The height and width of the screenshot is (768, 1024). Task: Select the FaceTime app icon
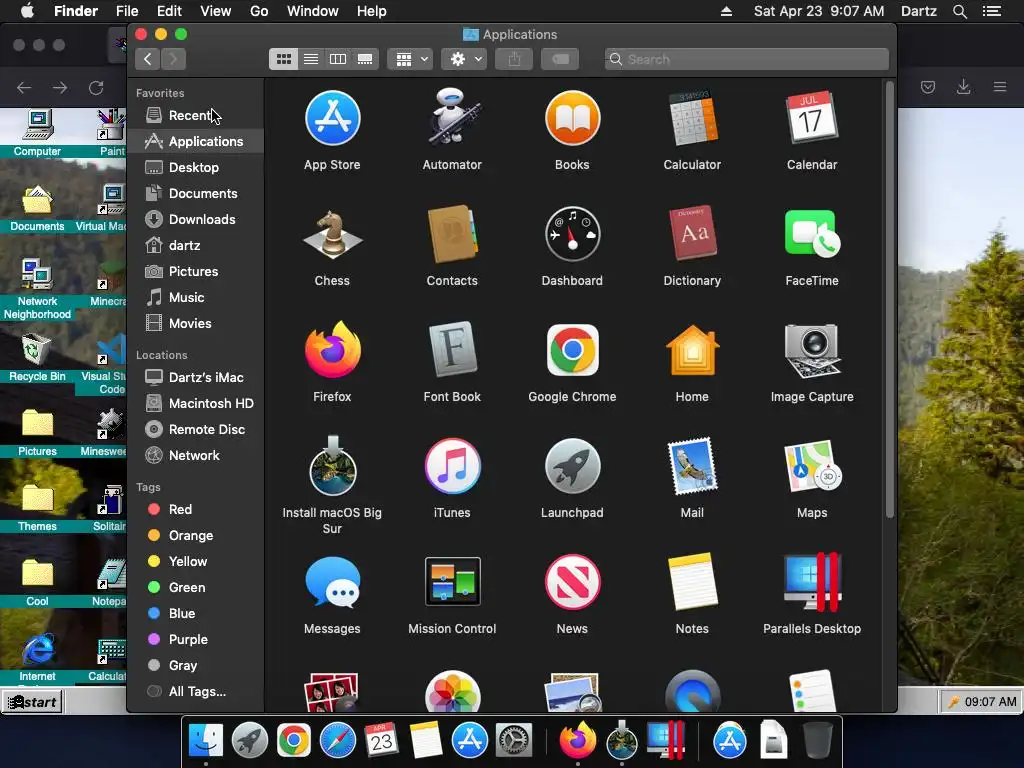812,234
